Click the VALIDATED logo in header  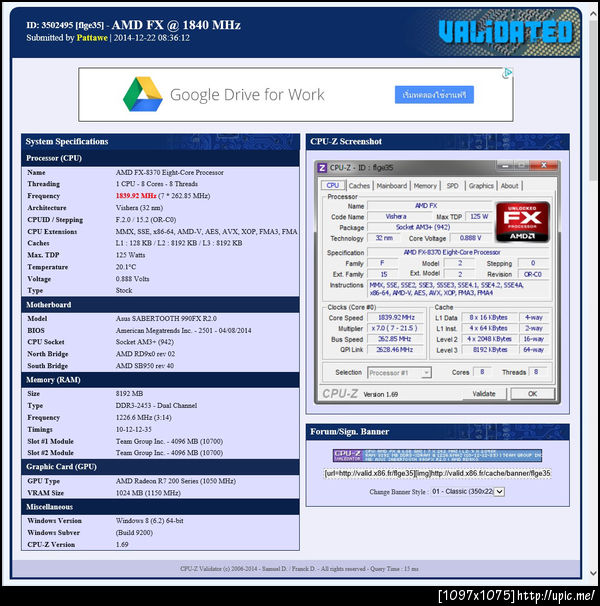(506, 31)
